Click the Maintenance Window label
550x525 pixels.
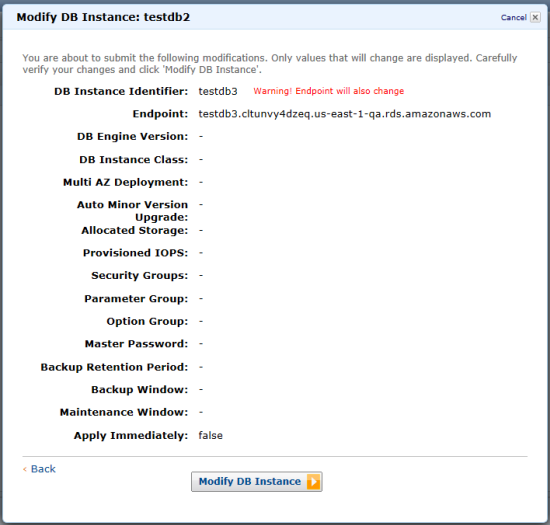(124, 412)
